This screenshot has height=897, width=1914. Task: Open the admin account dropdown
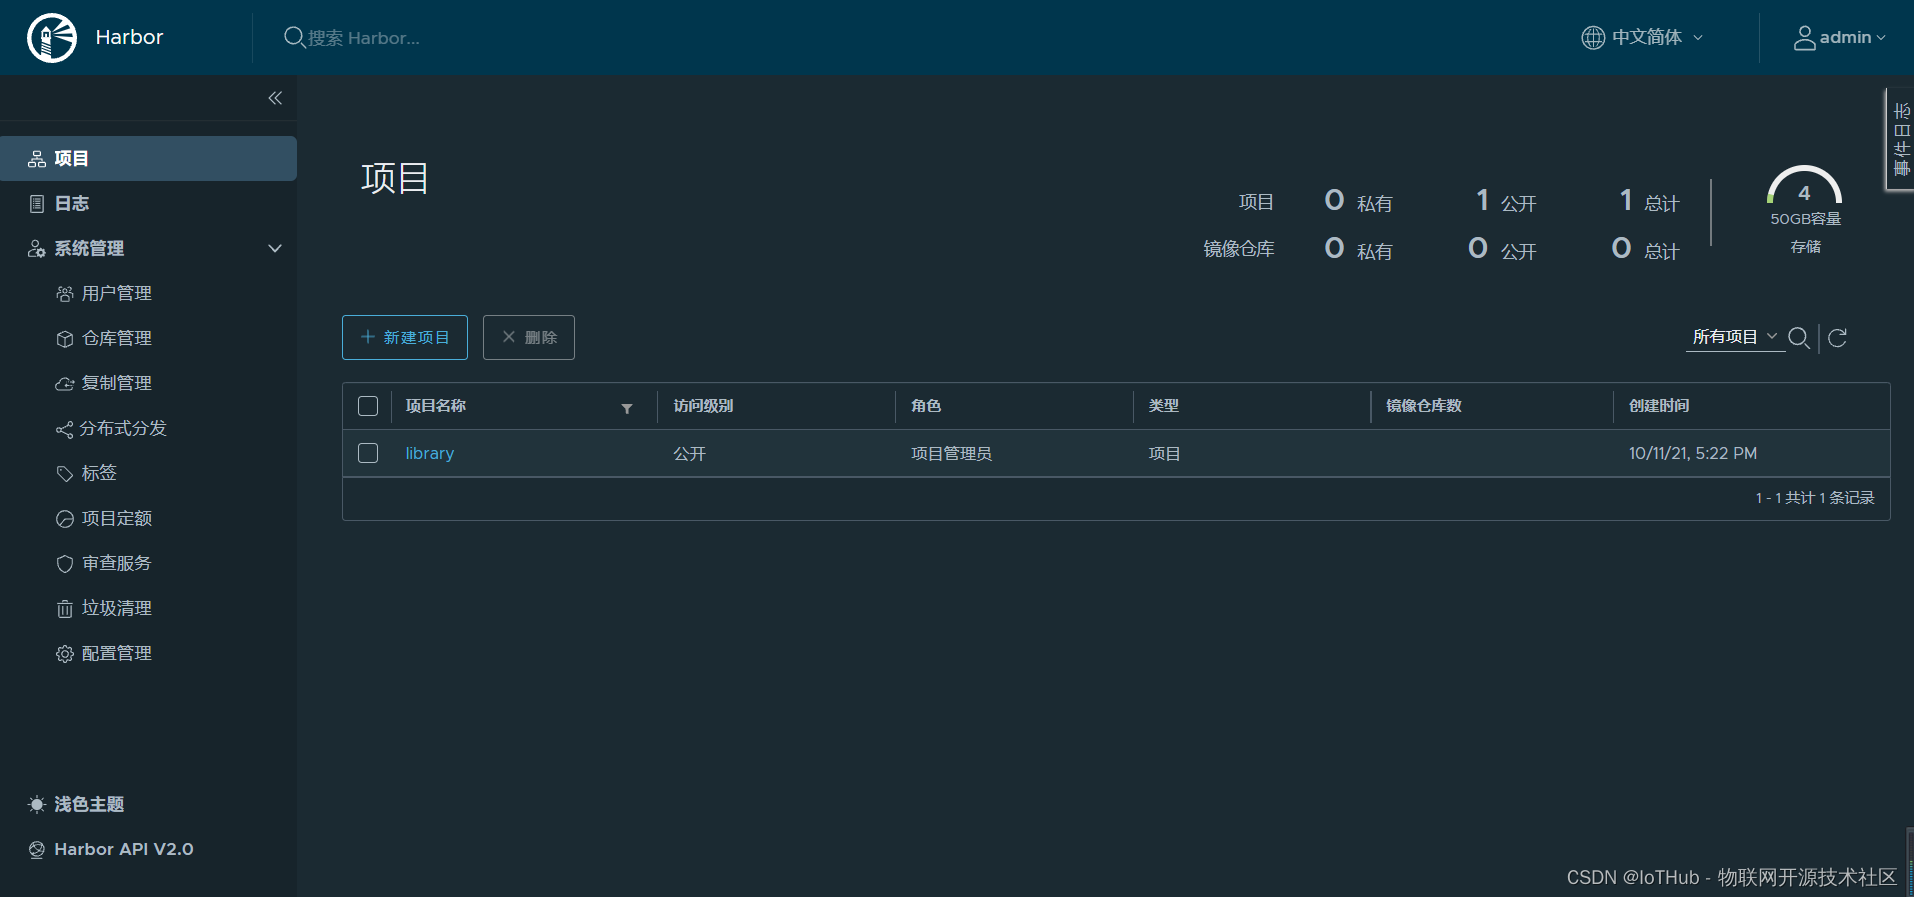(x=1839, y=38)
